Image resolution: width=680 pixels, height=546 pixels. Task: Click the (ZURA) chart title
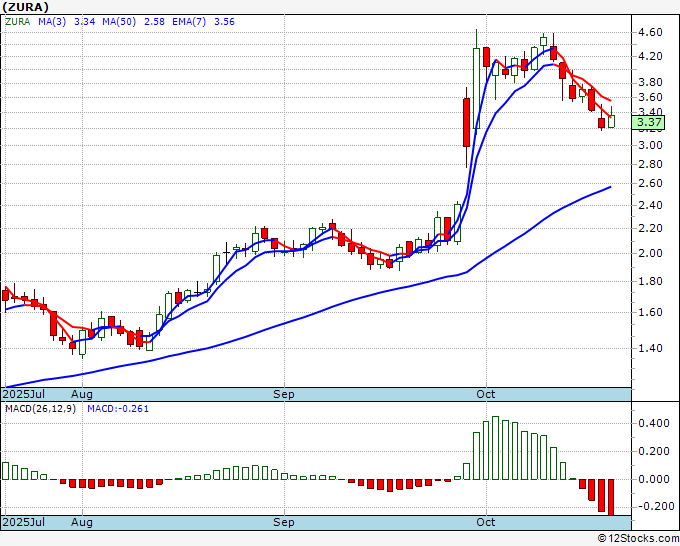tap(25, 7)
